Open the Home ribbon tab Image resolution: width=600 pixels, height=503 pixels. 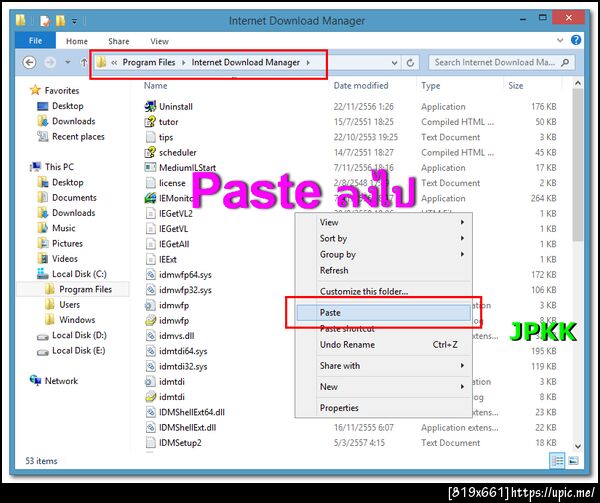tap(77, 41)
